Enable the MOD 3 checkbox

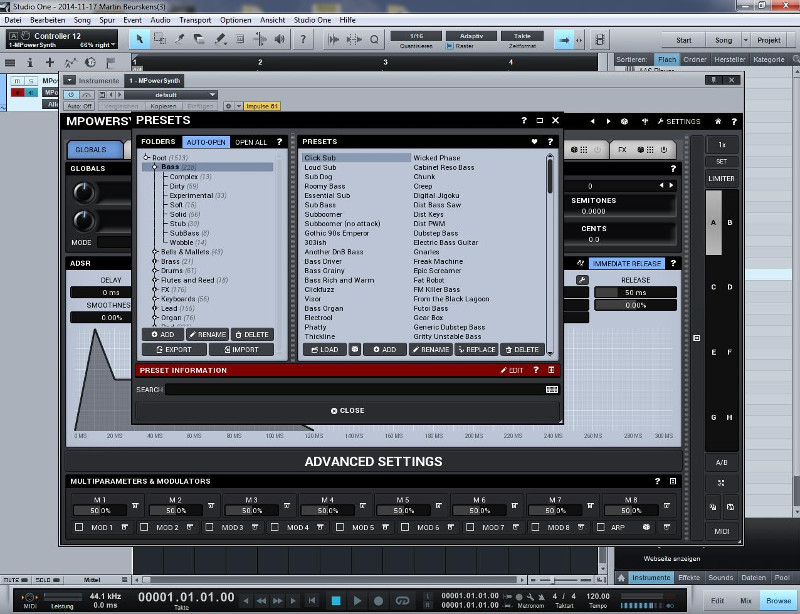pos(209,527)
